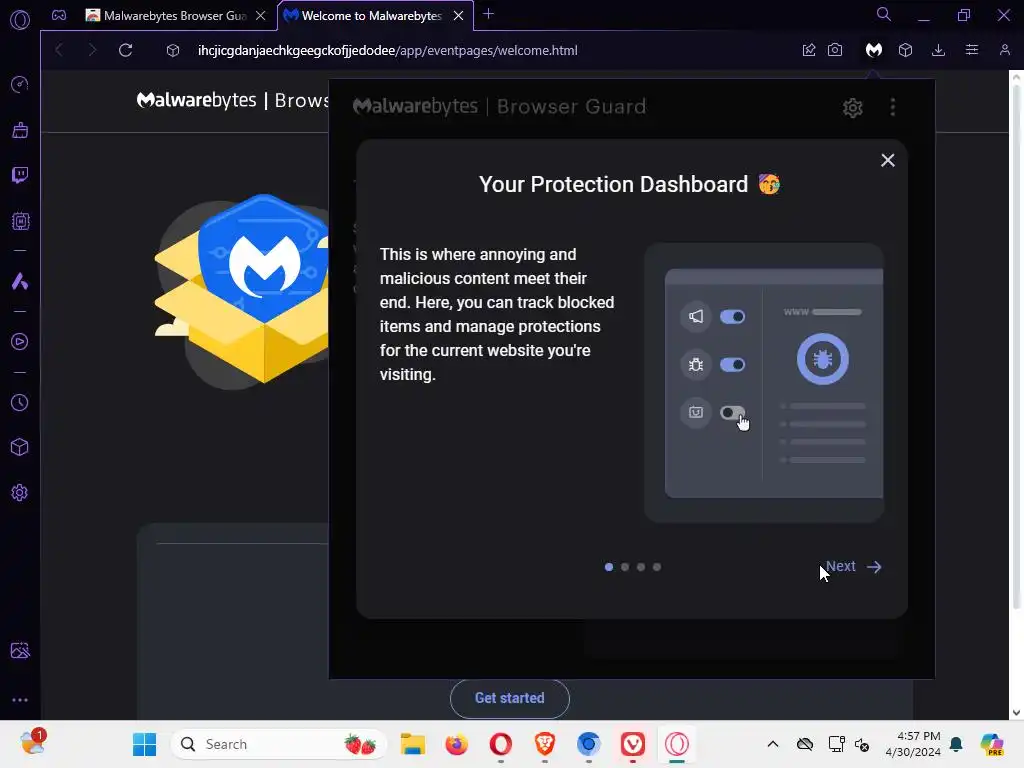Click Next in the dashboard tour
Viewport: 1024px width, 768px height.
click(x=854, y=566)
